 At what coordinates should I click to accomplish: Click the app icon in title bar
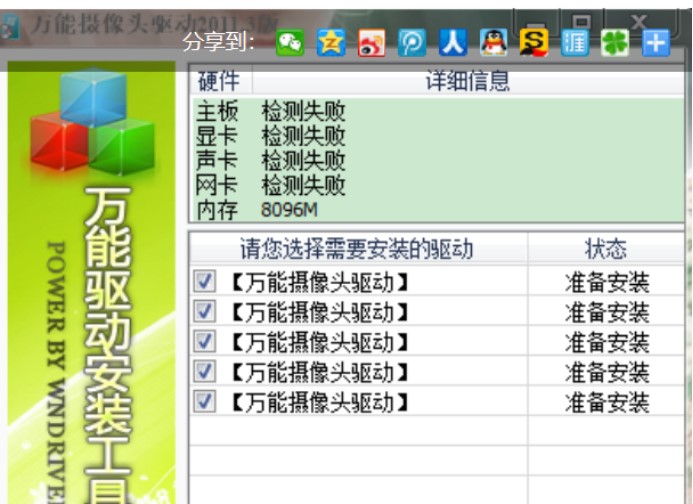click(x=10, y=27)
